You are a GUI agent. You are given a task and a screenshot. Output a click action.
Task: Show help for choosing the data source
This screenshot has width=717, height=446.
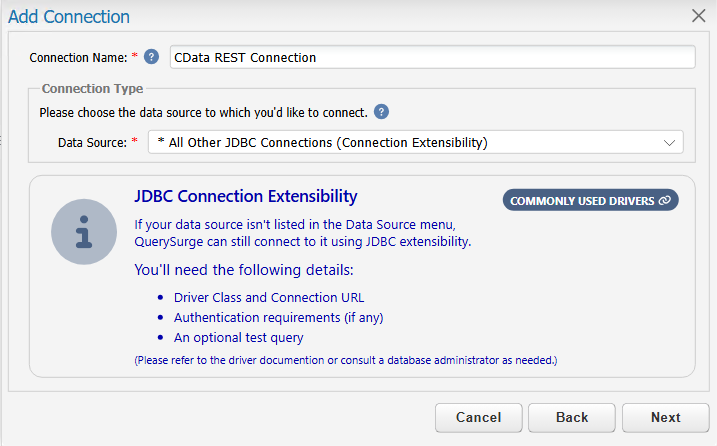381,112
